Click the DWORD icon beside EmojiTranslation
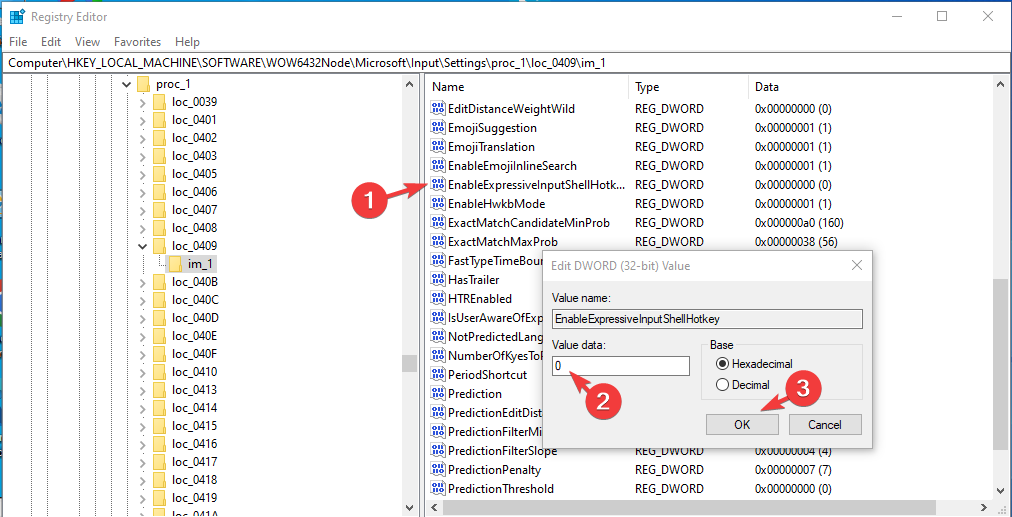 [438, 147]
